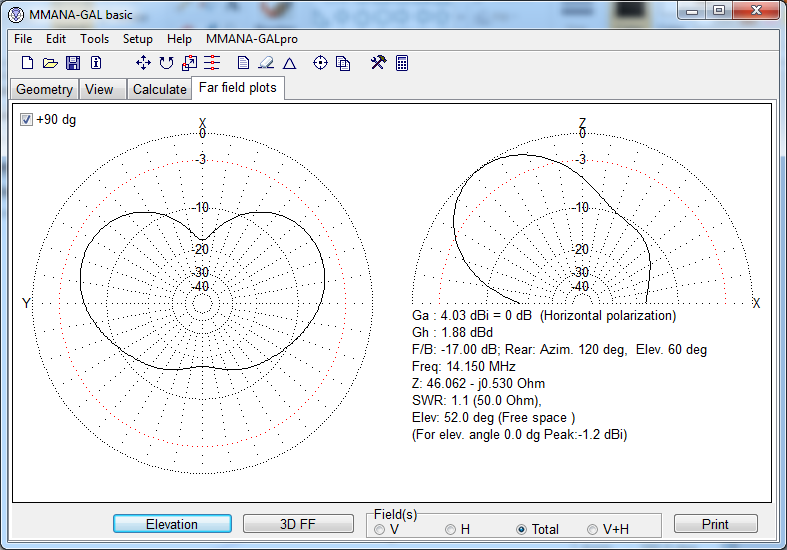Click the Freq: 14.150 MHz text
Image resolution: width=787 pixels, height=550 pixels.
point(463,367)
